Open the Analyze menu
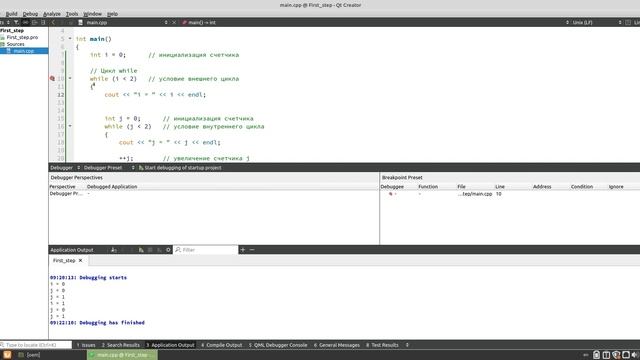Screen dimensions: 640x360 click(52, 14)
